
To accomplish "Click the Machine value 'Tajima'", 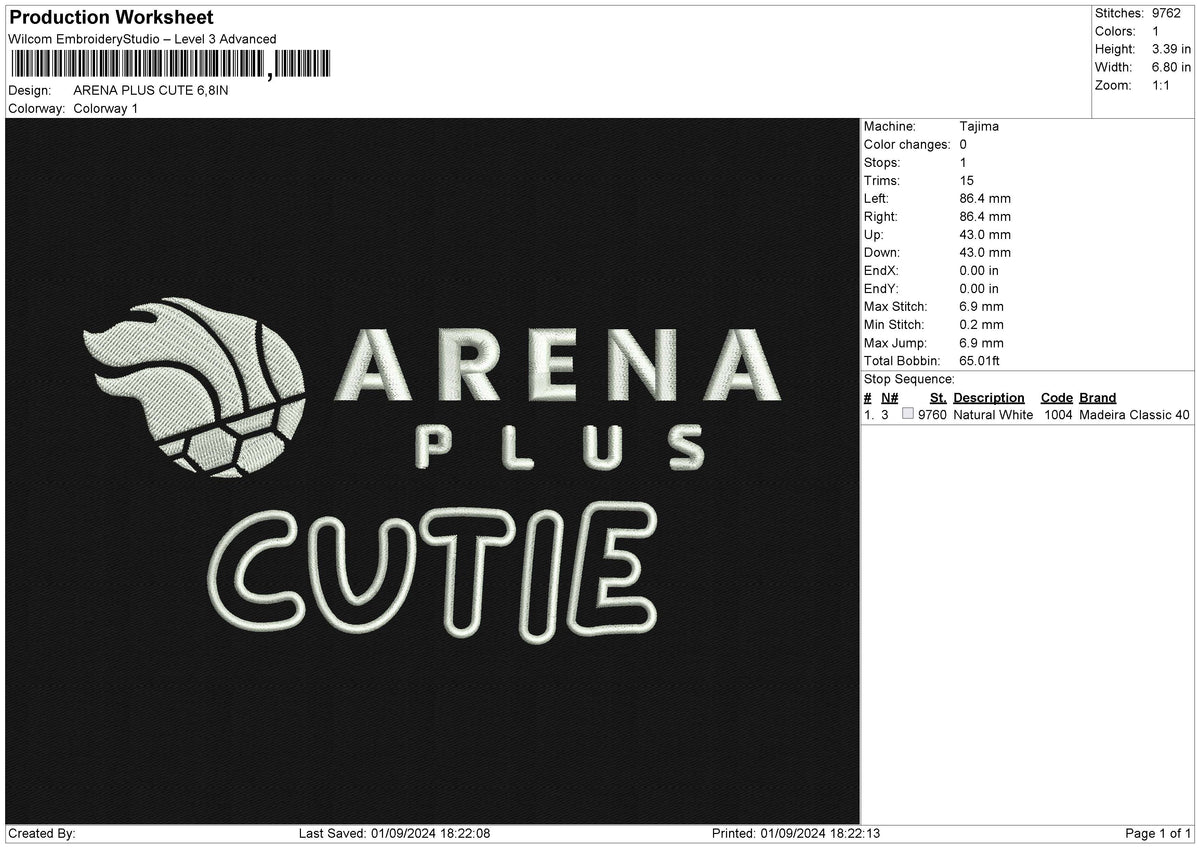I will pyautogui.click(x=979, y=126).
